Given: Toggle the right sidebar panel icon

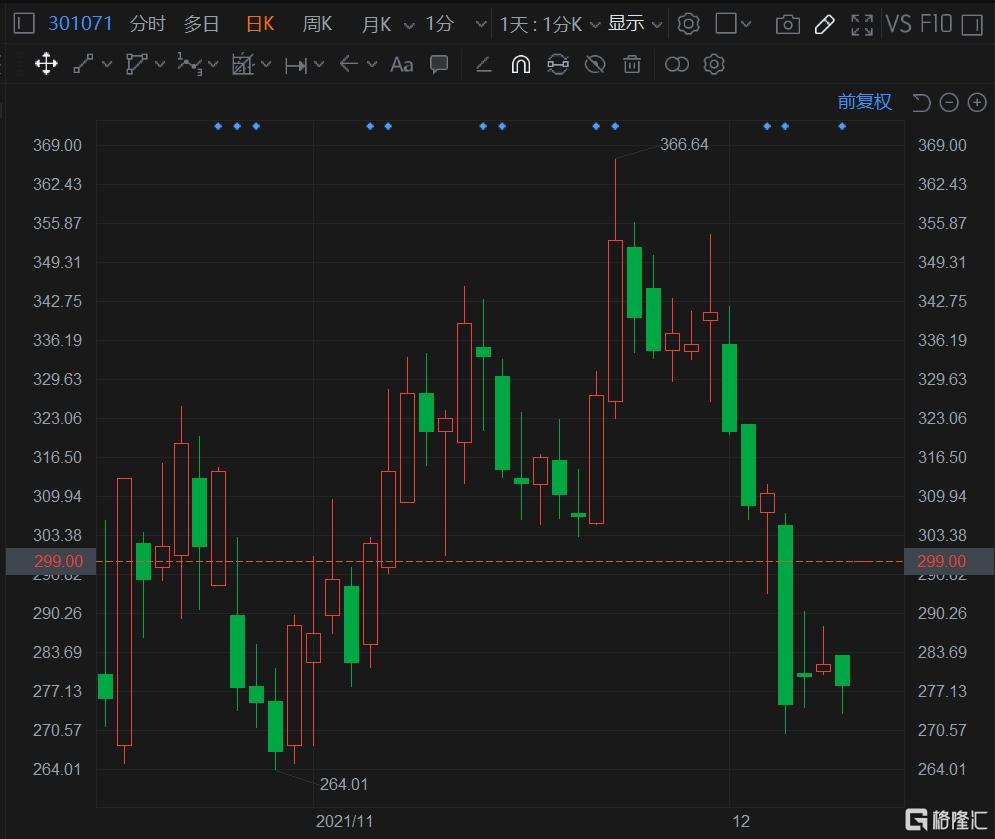Looking at the screenshot, I should pos(972,25).
